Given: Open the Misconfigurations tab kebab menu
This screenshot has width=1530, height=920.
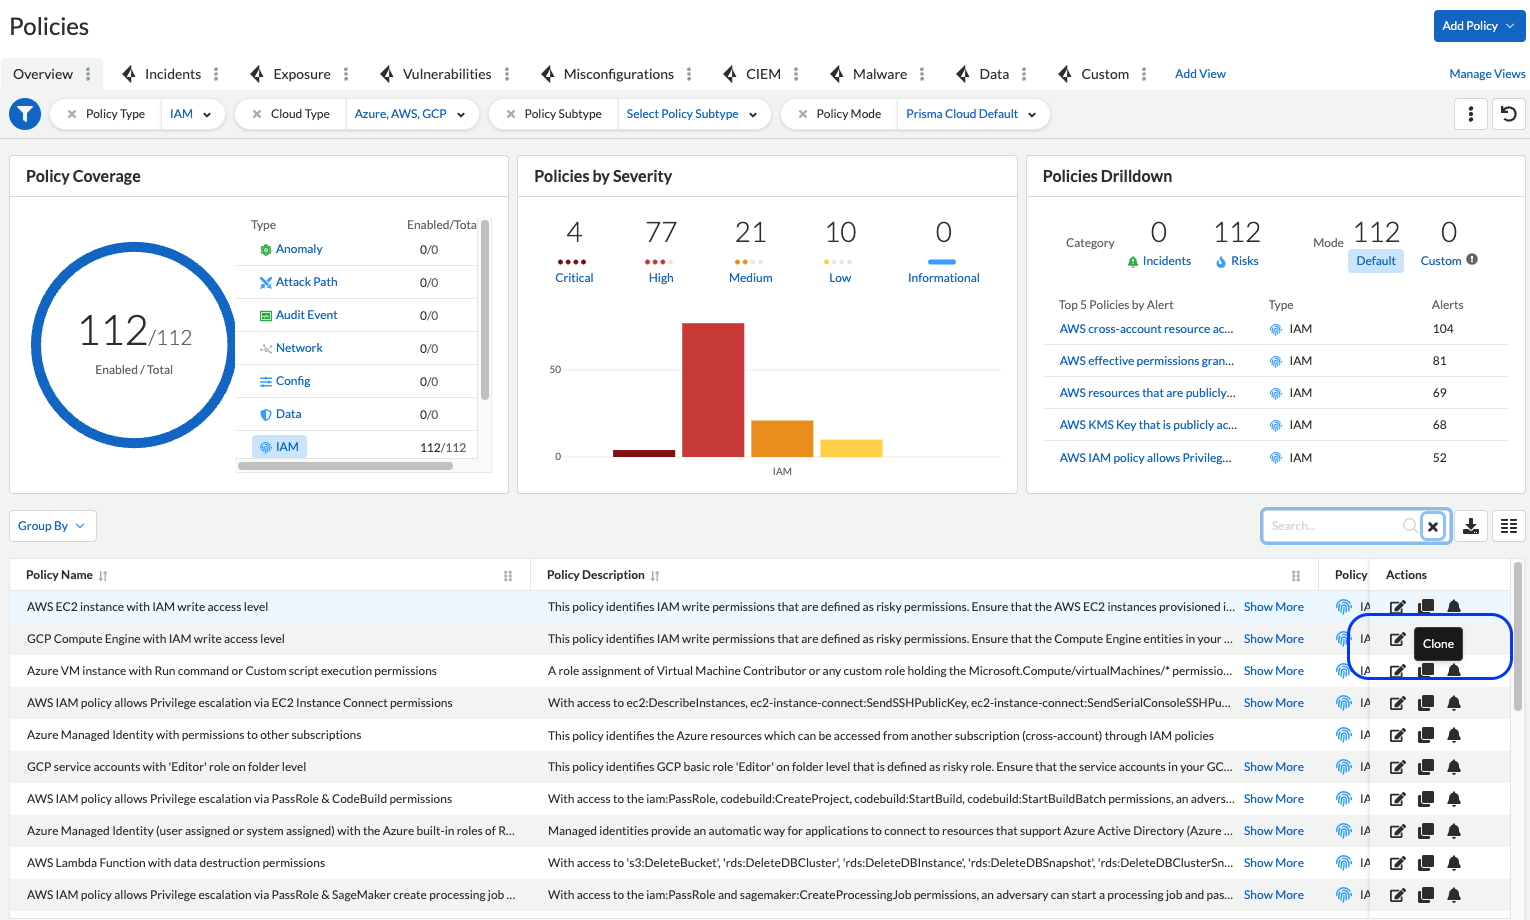Looking at the screenshot, I should click(x=689, y=74).
